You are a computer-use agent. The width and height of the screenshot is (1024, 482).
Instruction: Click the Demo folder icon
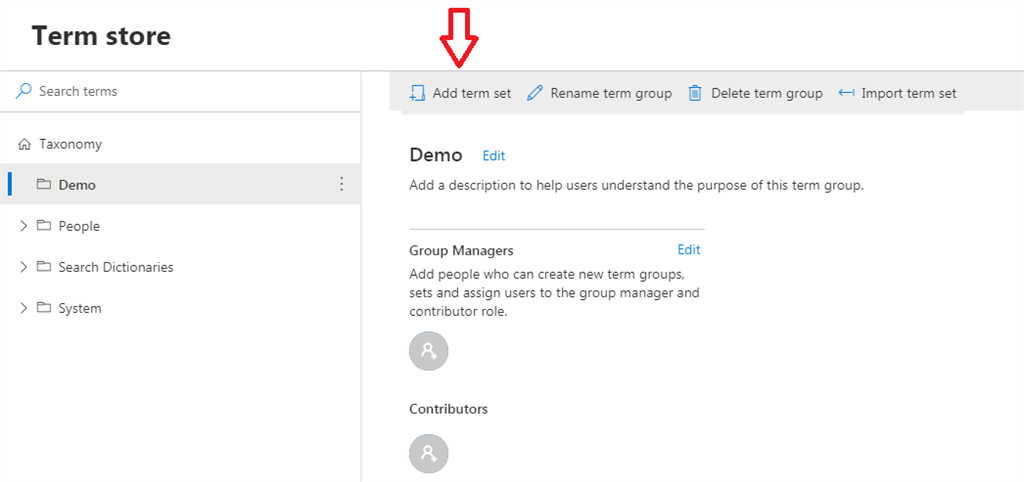tap(44, 185)
